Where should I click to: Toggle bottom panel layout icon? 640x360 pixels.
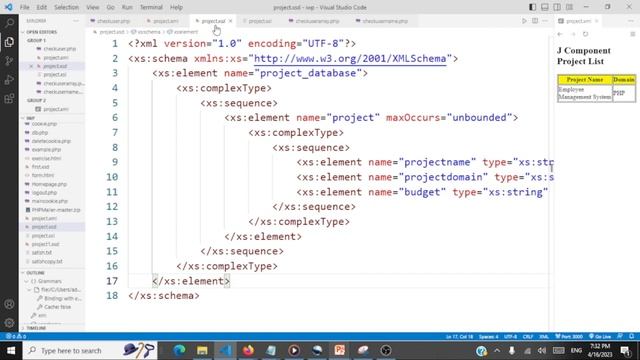click(x=545, y=7)
